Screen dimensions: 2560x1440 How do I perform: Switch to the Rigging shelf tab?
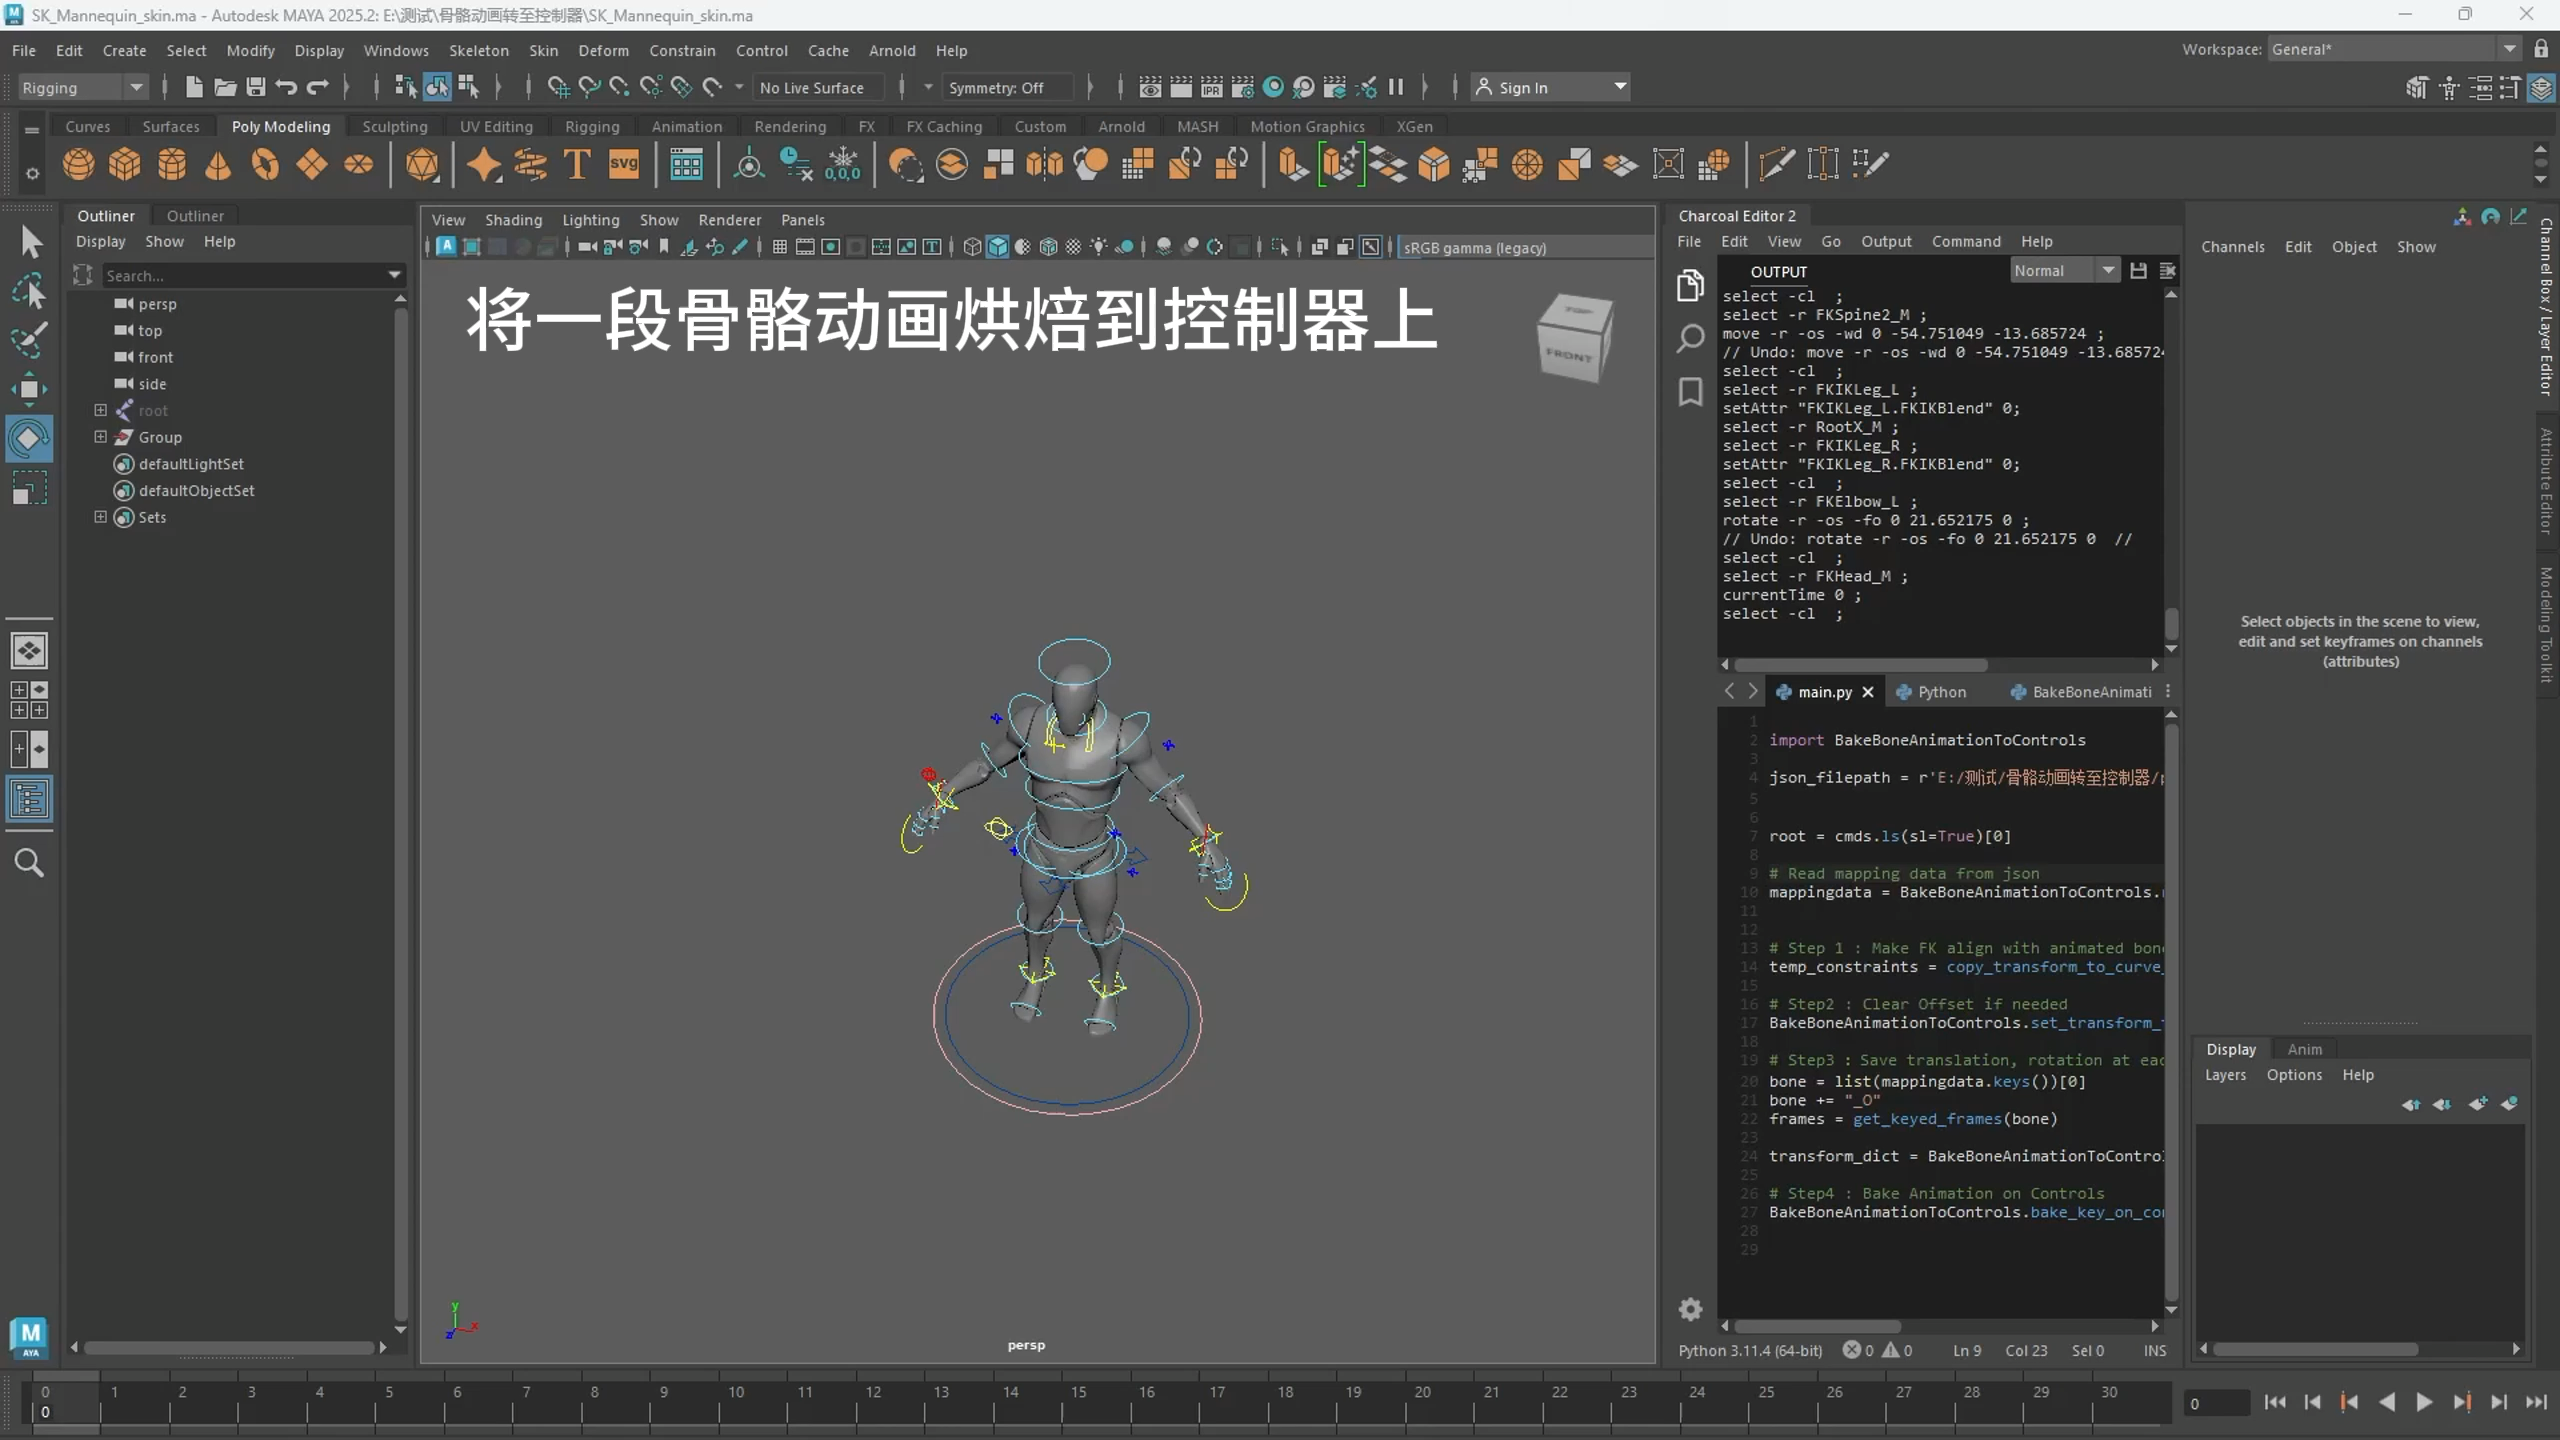591,126
